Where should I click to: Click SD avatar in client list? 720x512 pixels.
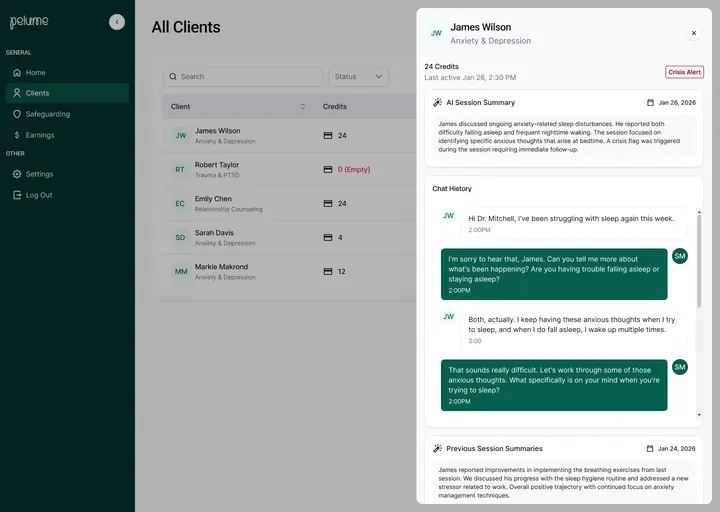[180, 237]
